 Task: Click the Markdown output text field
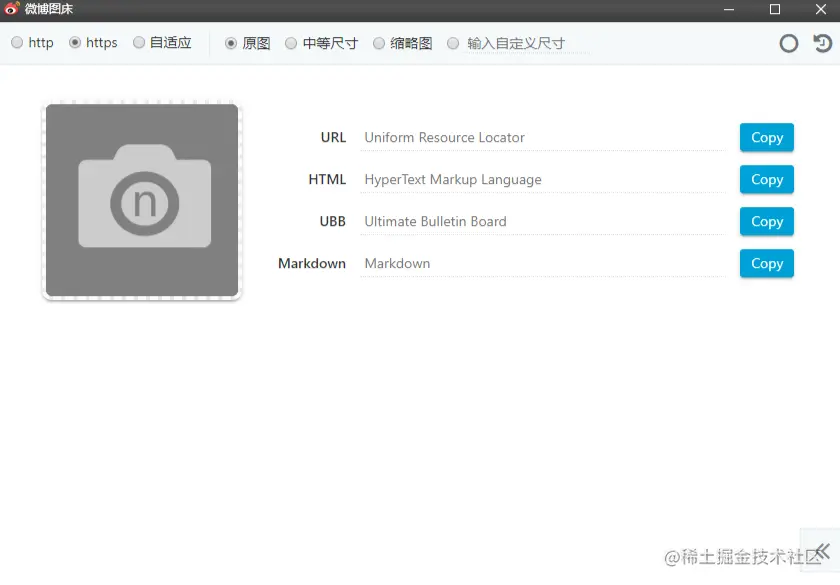[x=543, y=264]
